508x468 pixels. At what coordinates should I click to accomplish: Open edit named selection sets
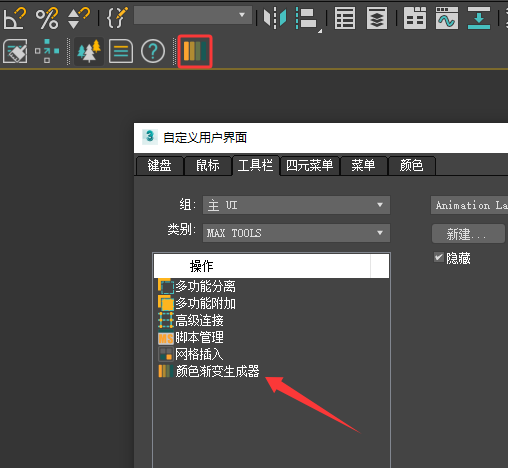117,17
